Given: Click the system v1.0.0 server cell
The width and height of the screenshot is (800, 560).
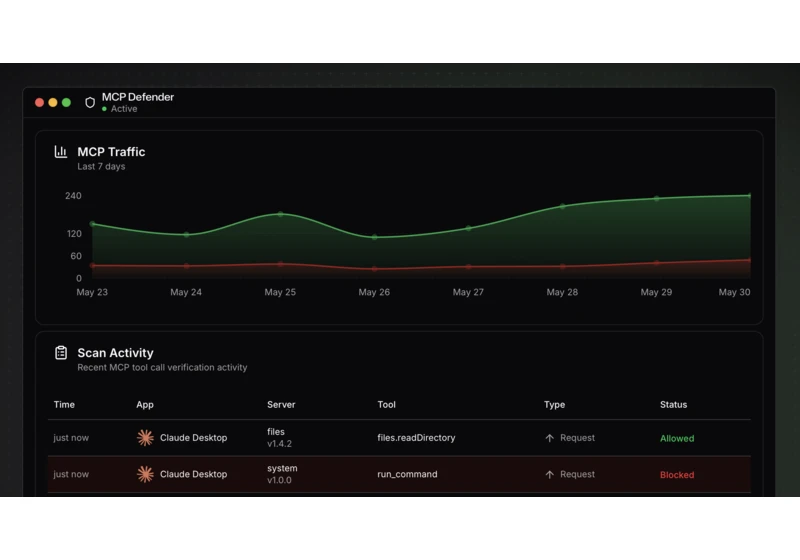Looking at the screenshot, I should pos(282,474).
